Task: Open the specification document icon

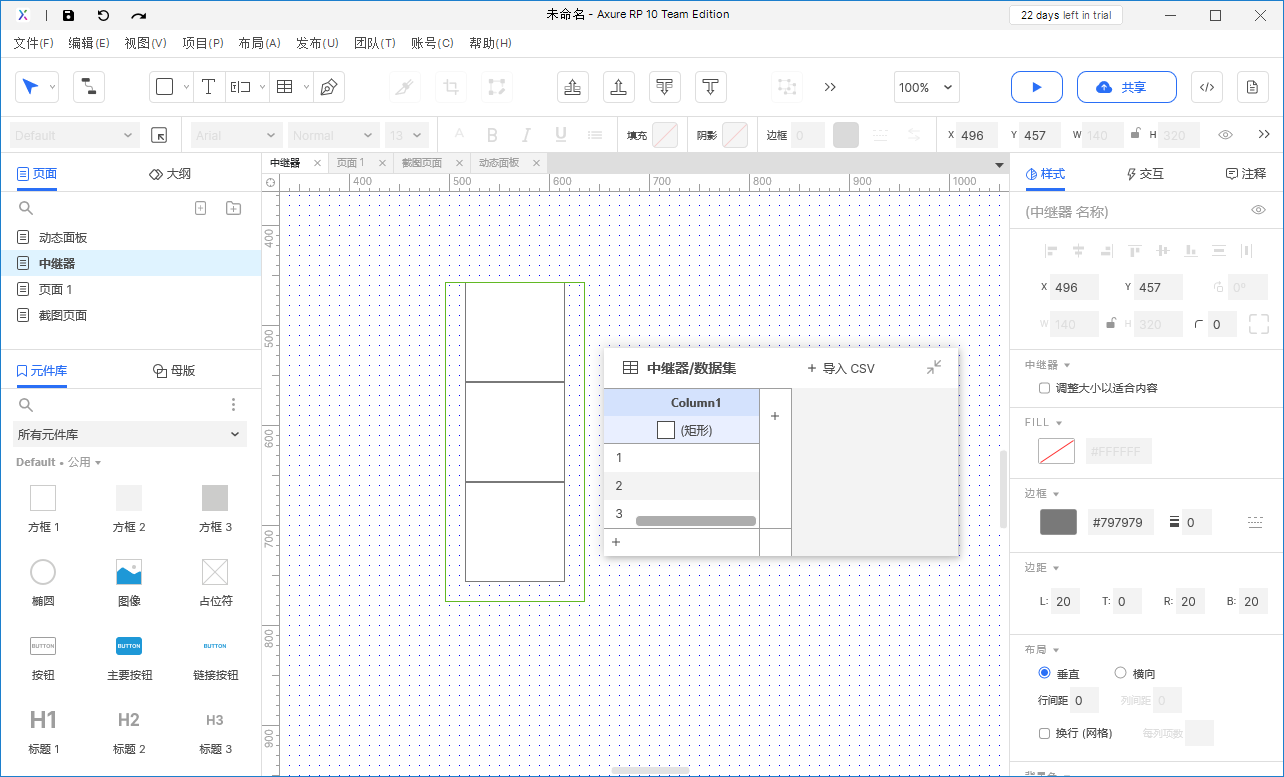Action: click(1253, 87)
